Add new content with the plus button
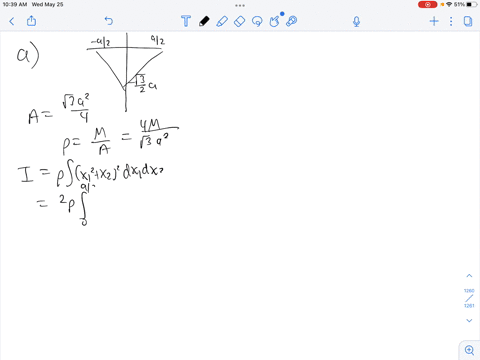Viewport: 480px width, 360px height. (x=434, y=21)
